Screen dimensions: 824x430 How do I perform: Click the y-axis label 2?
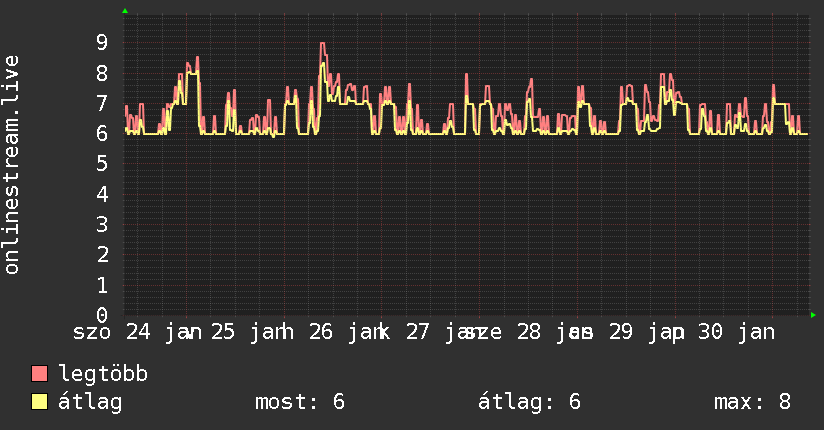[102, 255]
